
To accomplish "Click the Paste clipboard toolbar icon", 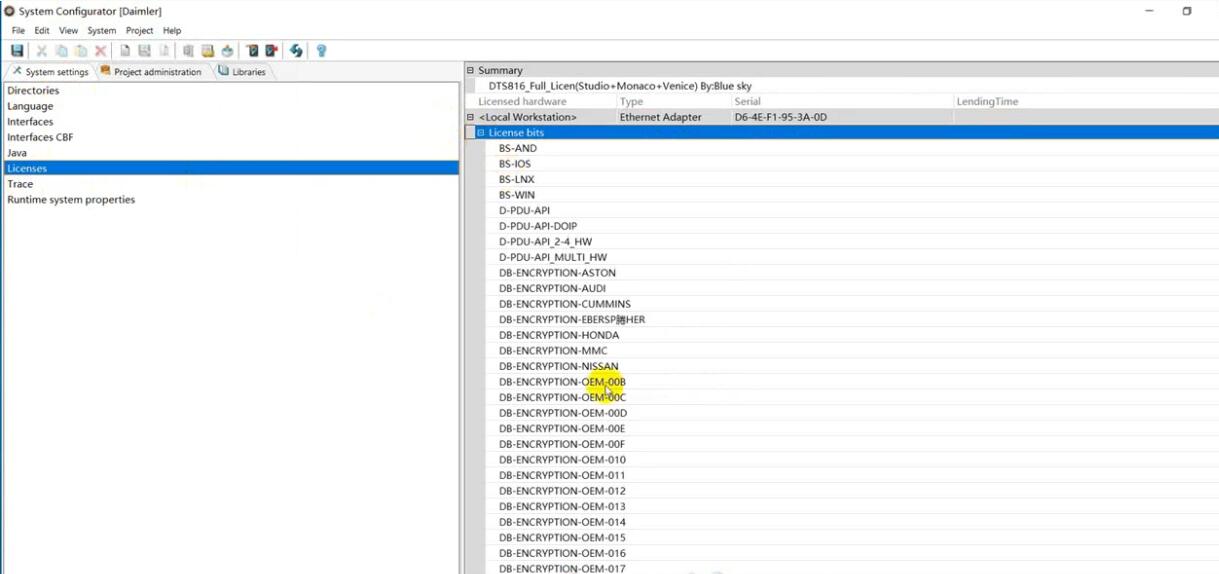I will tap(81, 51).
